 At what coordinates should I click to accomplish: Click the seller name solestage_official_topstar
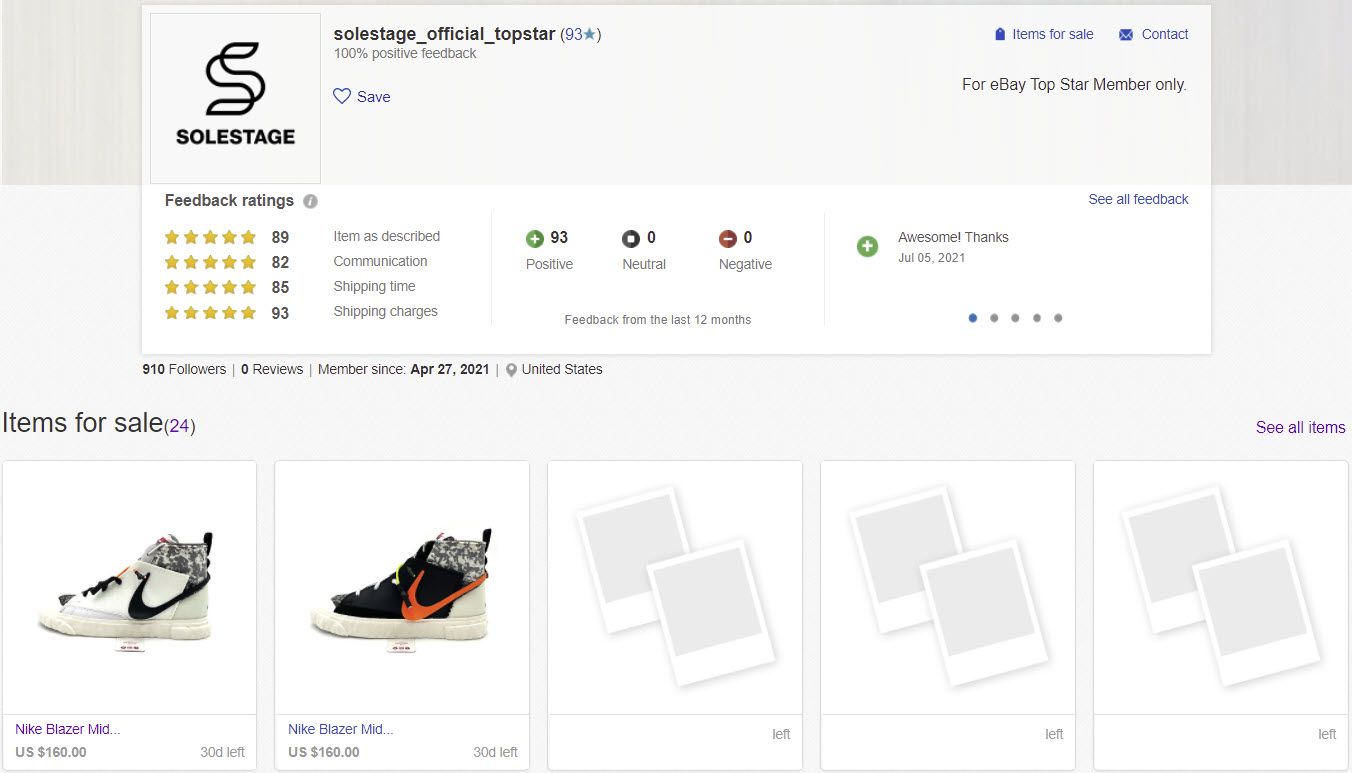tap(444, 34)
